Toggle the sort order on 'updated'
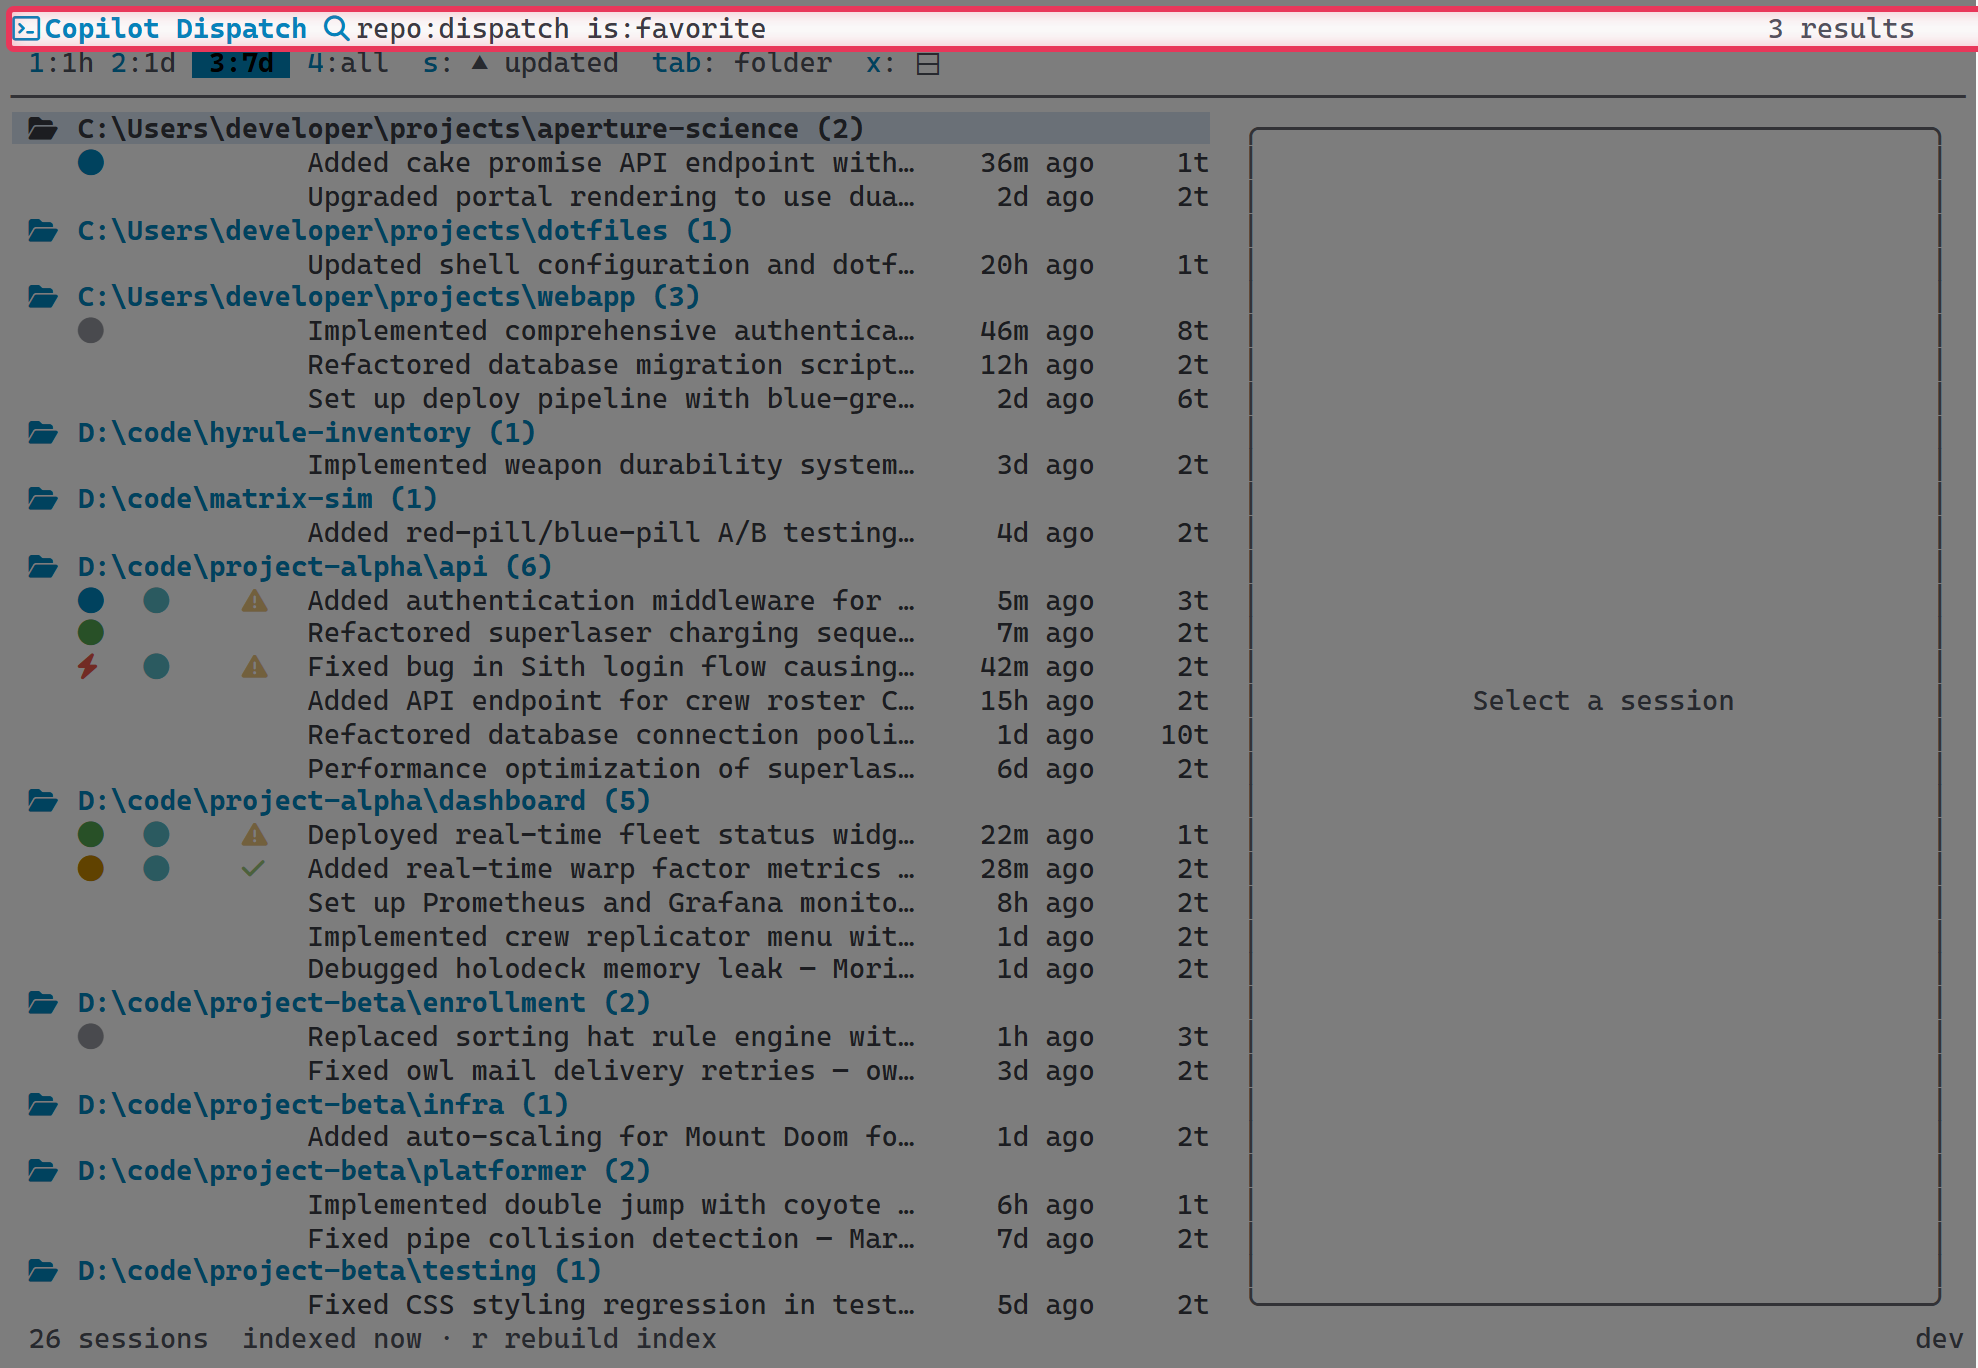This screenshot has width=1978, height=1368. coord(520,63)
